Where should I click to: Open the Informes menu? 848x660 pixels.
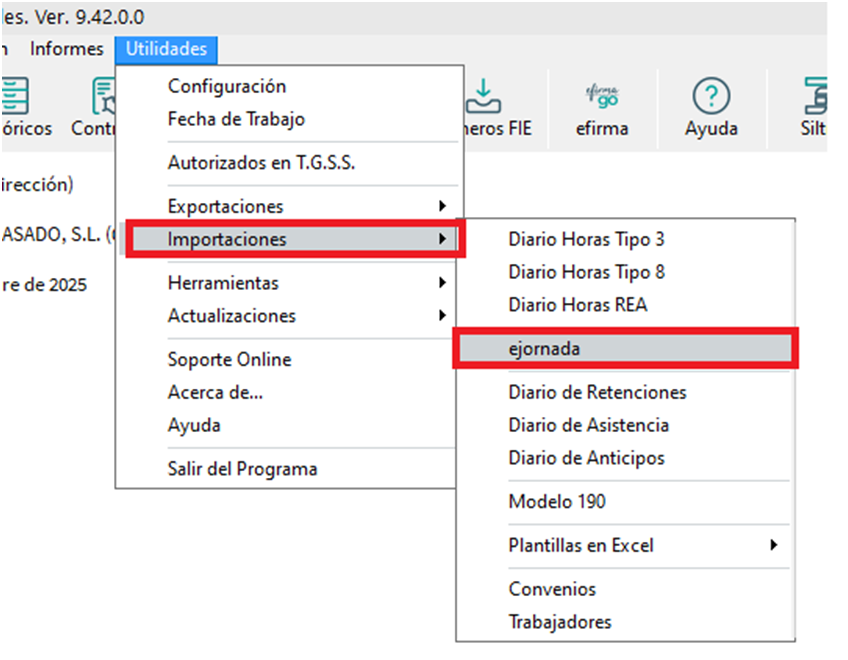pyautogui.click(x=66, y=48)
